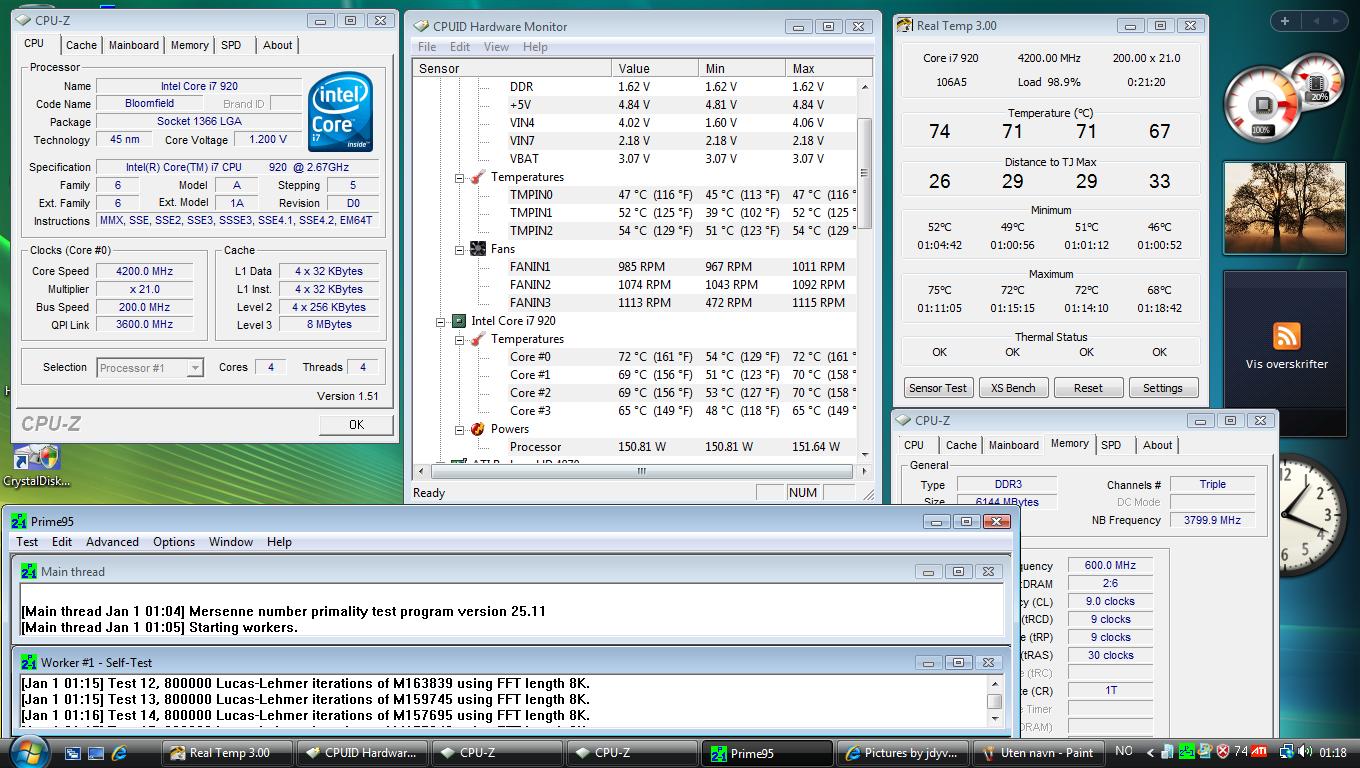Switch to the Uten navn - Paint taskbar button
1360x768 pixels.
[1039, 753]
